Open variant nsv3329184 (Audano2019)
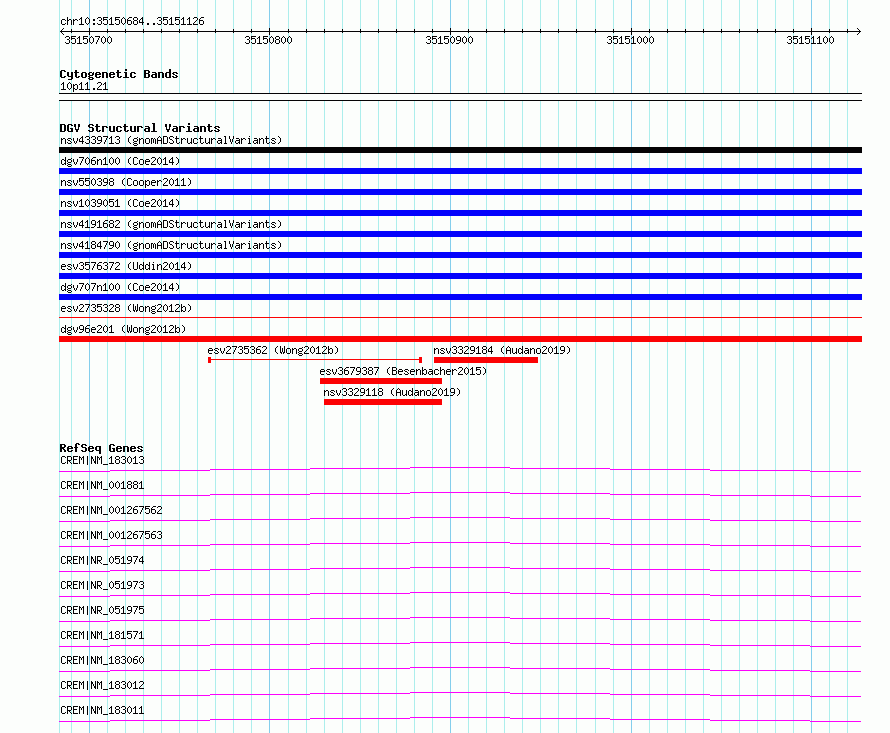Screen dimensions: 890x733 coord(502,350)
